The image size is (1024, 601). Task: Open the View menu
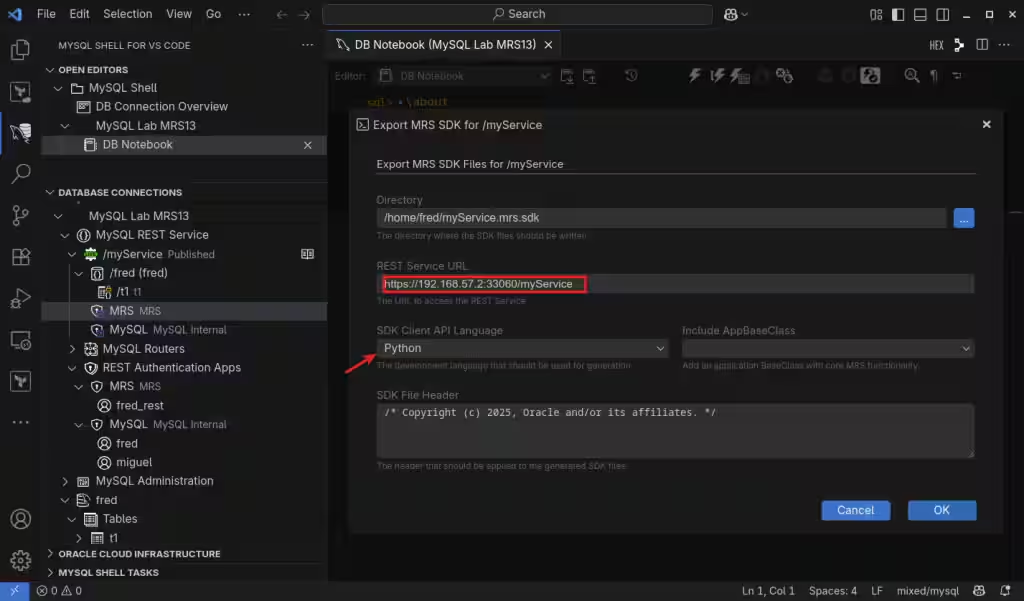point(178,14)
